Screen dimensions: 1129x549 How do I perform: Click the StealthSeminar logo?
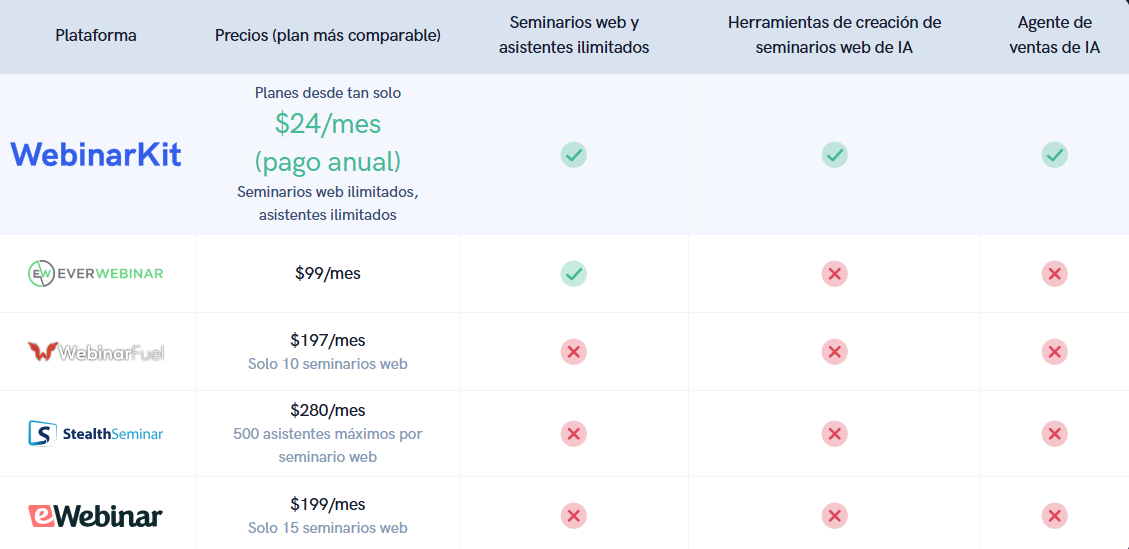96,433
